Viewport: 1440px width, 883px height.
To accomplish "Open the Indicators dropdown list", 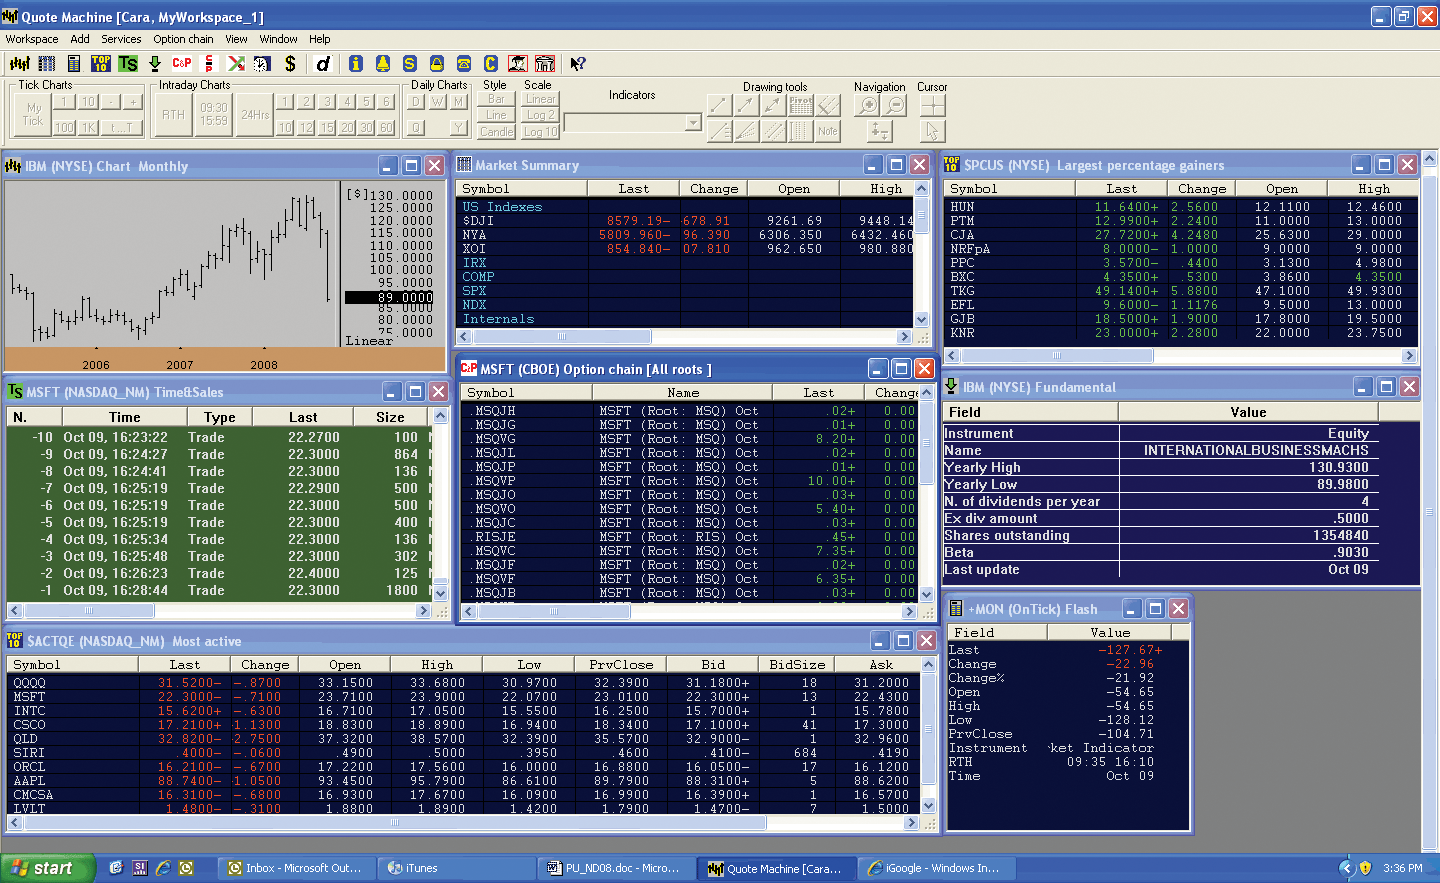I will coord(693,123).
